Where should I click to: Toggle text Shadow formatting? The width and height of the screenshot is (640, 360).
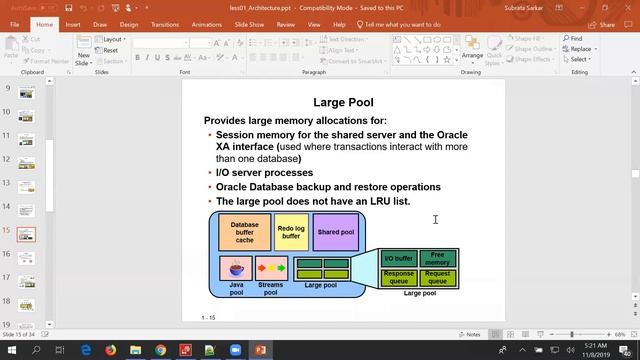(167, 58)
